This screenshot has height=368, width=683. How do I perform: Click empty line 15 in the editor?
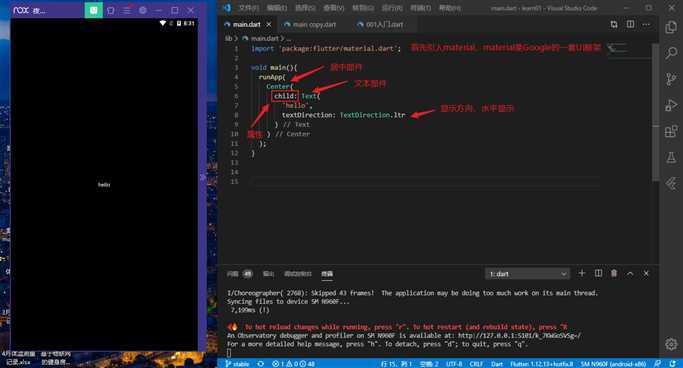[x=427, y=182]
